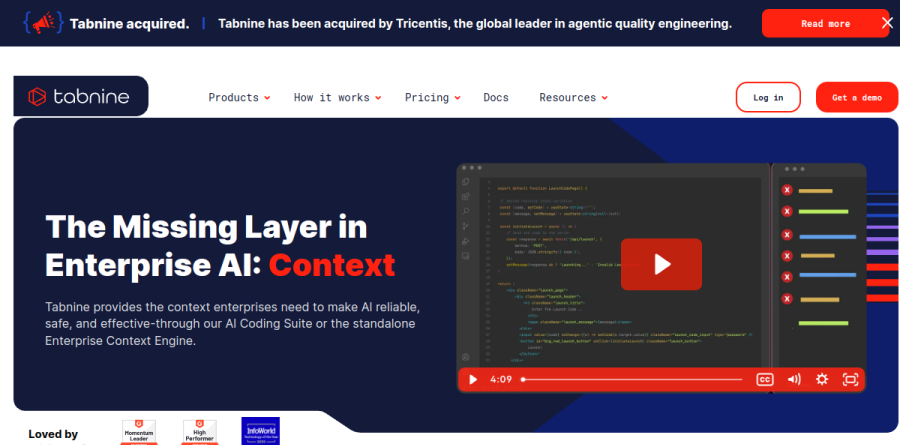
Task: Expand the Pricing menu
Action: pyautogui.click(x=432, y=98)
